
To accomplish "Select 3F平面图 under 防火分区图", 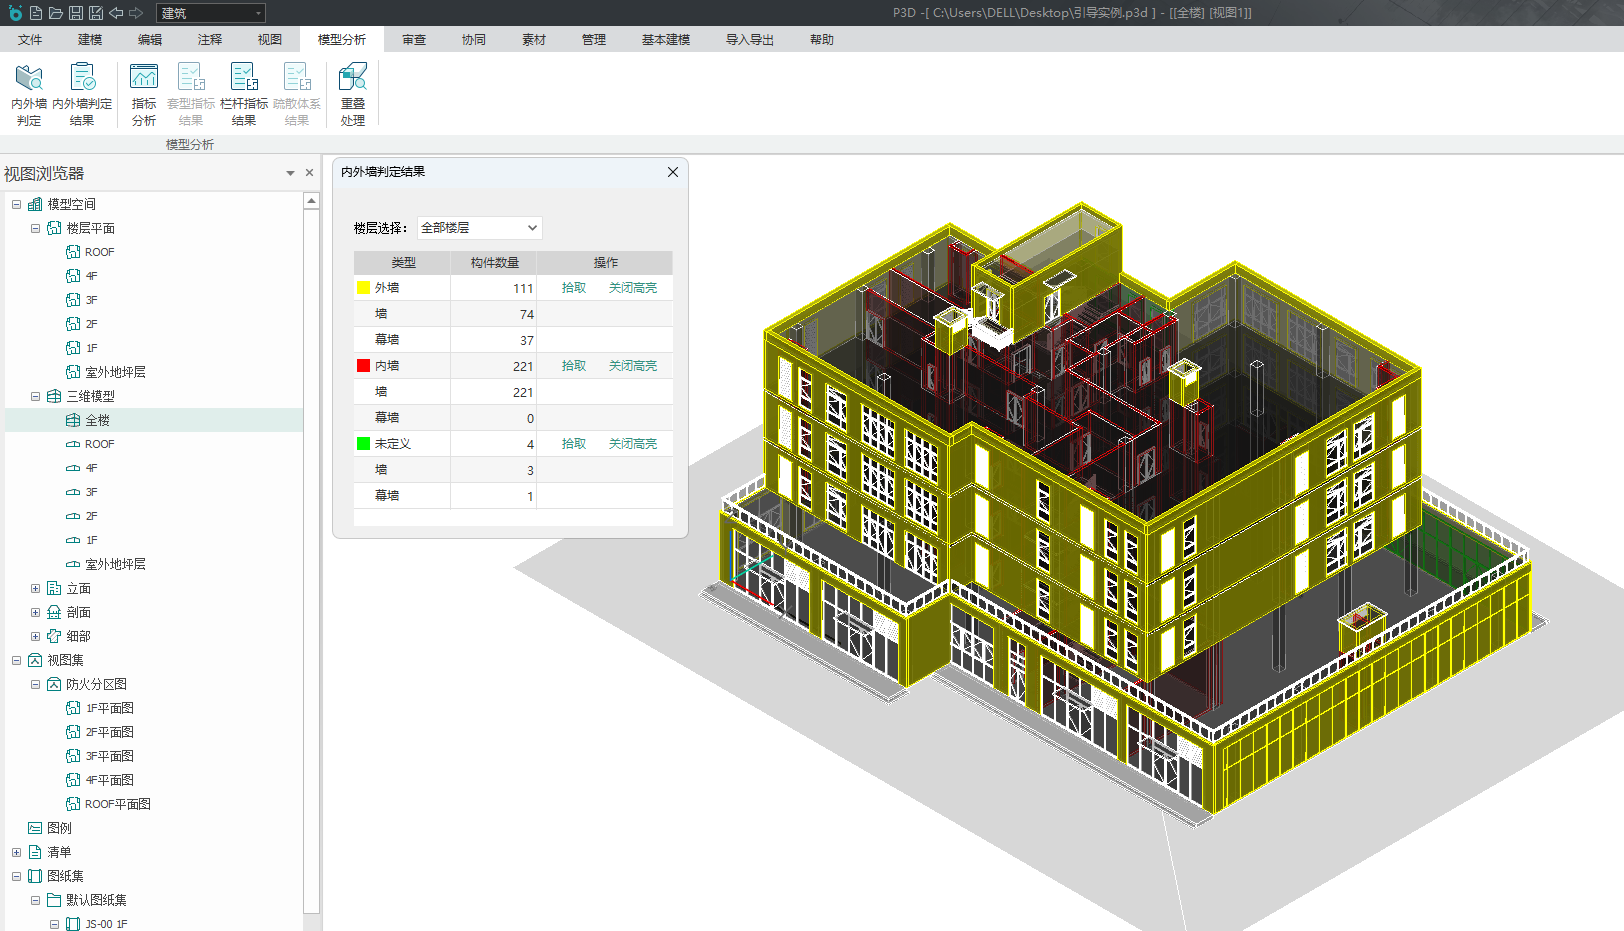I will [x=109, y=756].
